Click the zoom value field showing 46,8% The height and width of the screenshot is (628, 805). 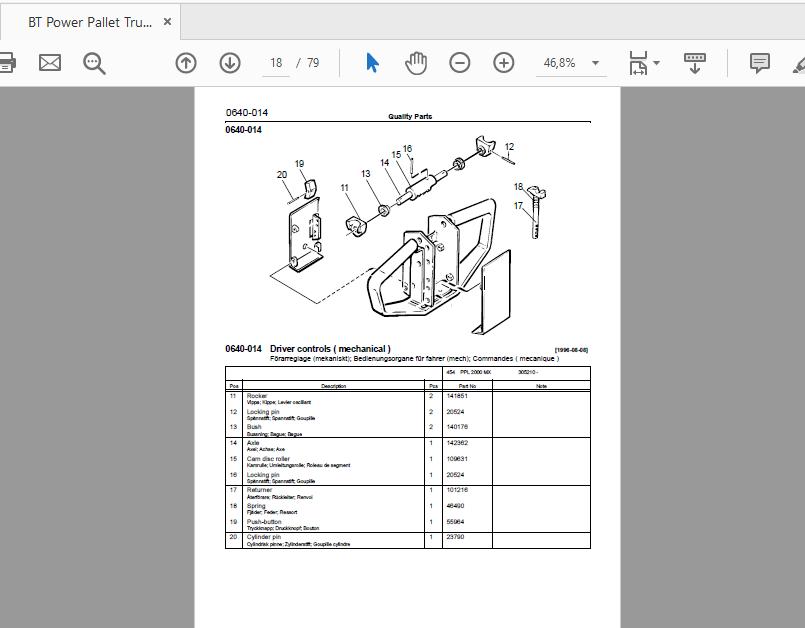tap(560, 63)
